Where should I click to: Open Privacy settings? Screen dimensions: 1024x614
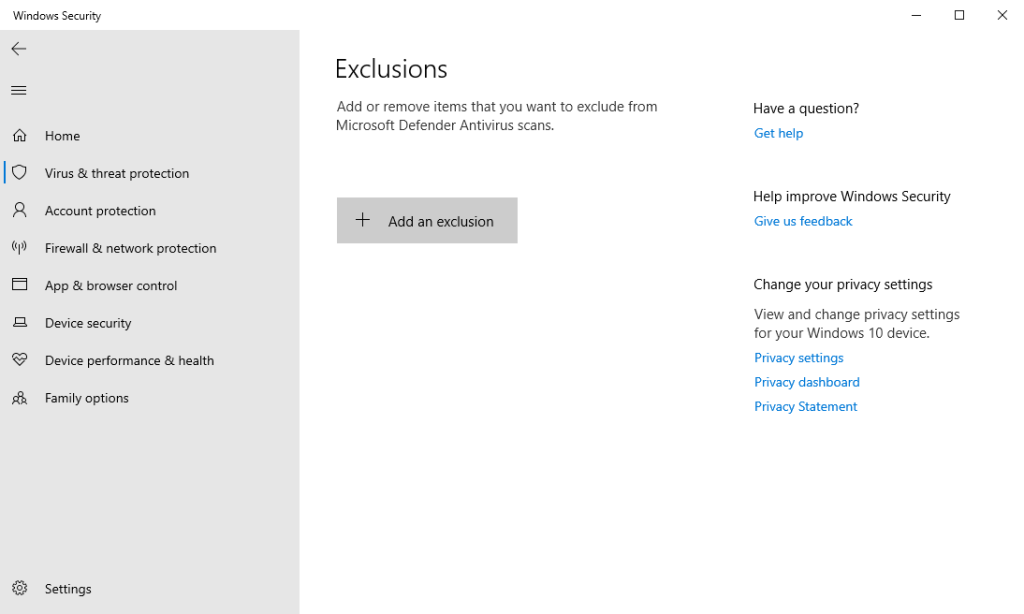click(x=798, y=357)
